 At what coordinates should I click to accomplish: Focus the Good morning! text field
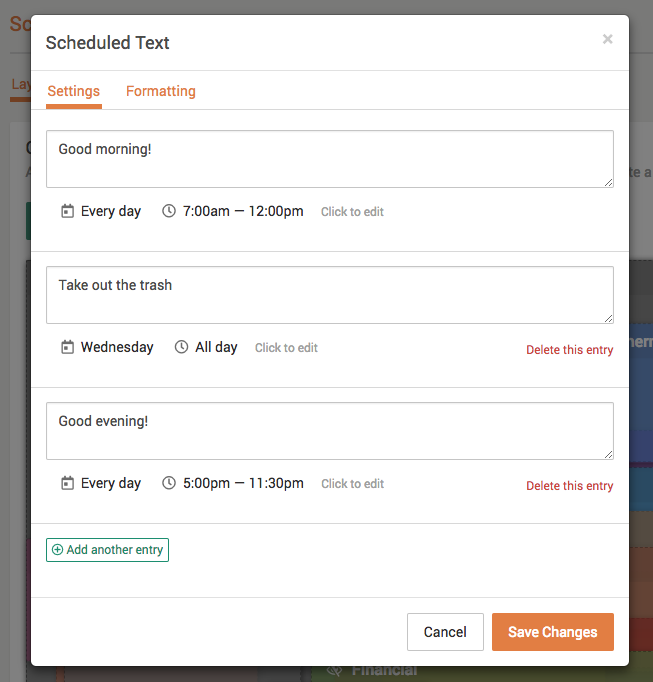(x=330, y=159)
